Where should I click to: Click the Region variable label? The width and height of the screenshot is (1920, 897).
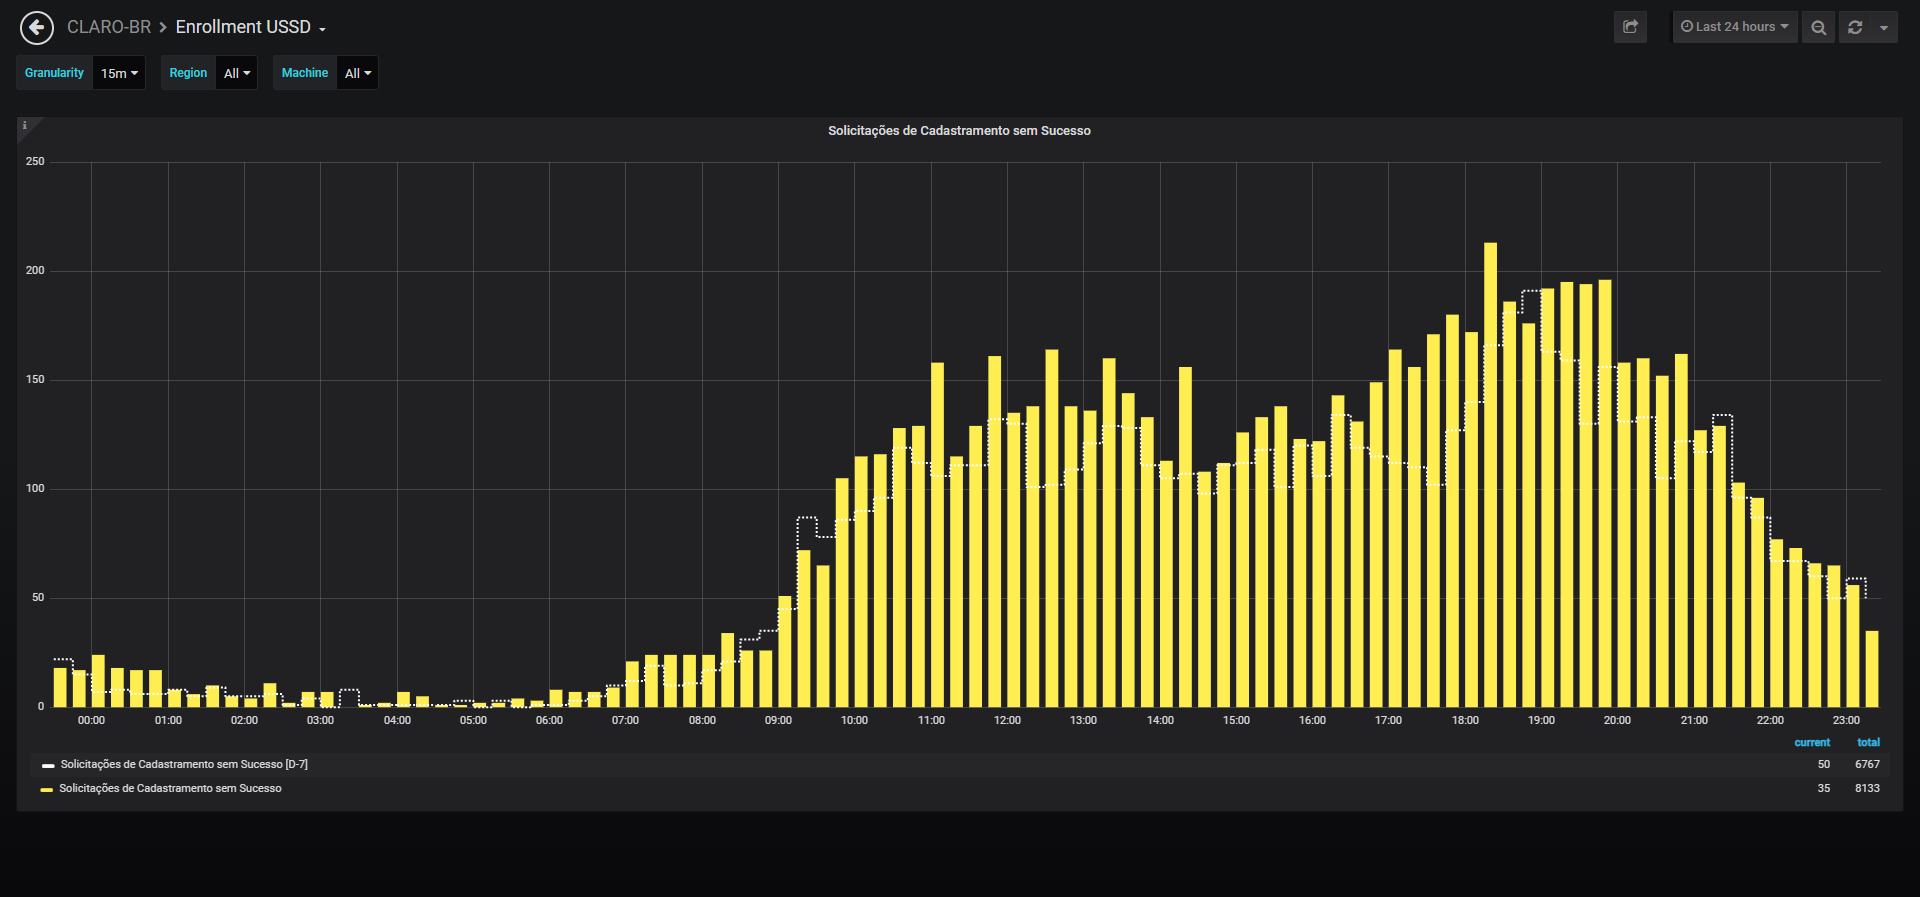[188, 73]
